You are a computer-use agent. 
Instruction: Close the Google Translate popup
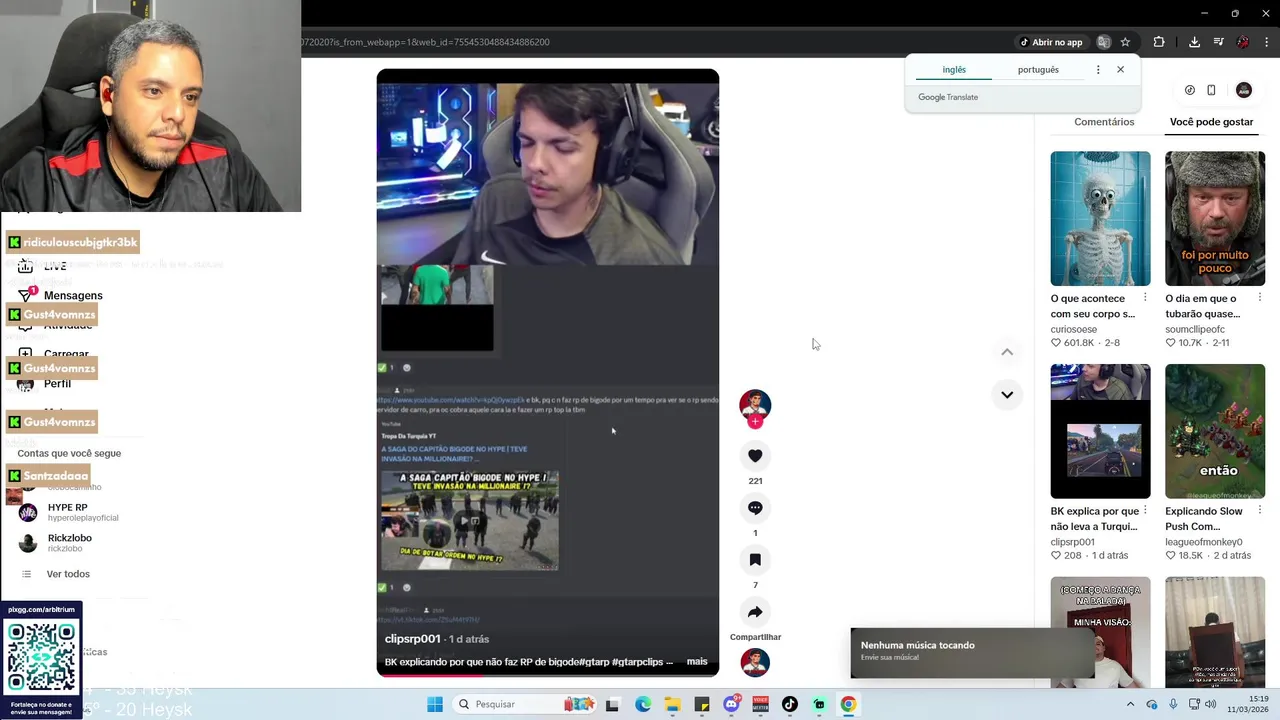(1120, 70)
